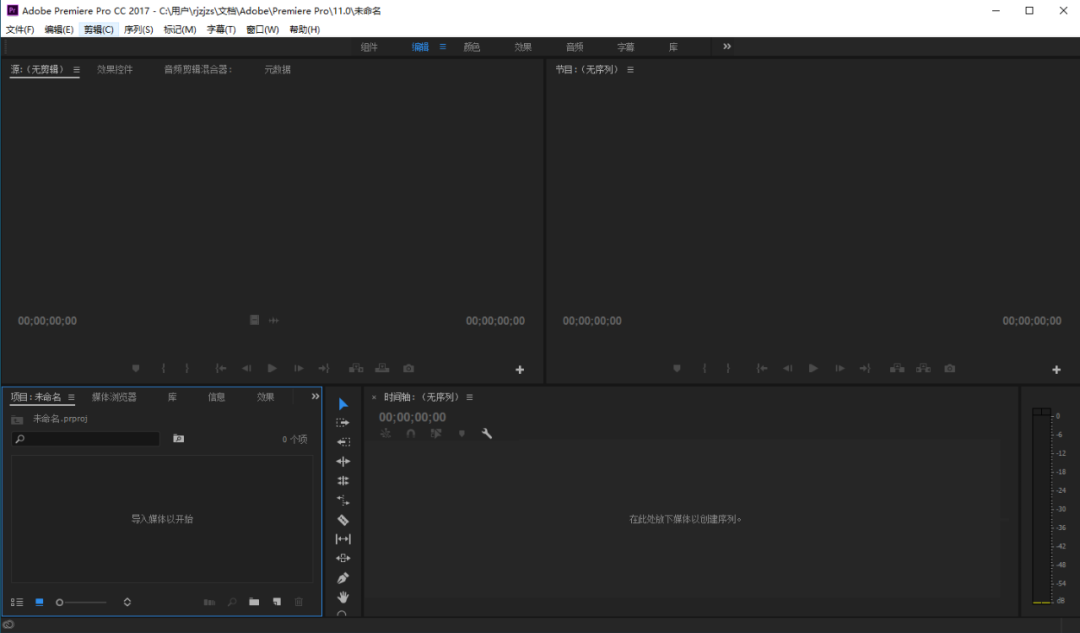Play in the Source monitor
The width and height of the screenshot is (1080, 633).
point(272,369)
